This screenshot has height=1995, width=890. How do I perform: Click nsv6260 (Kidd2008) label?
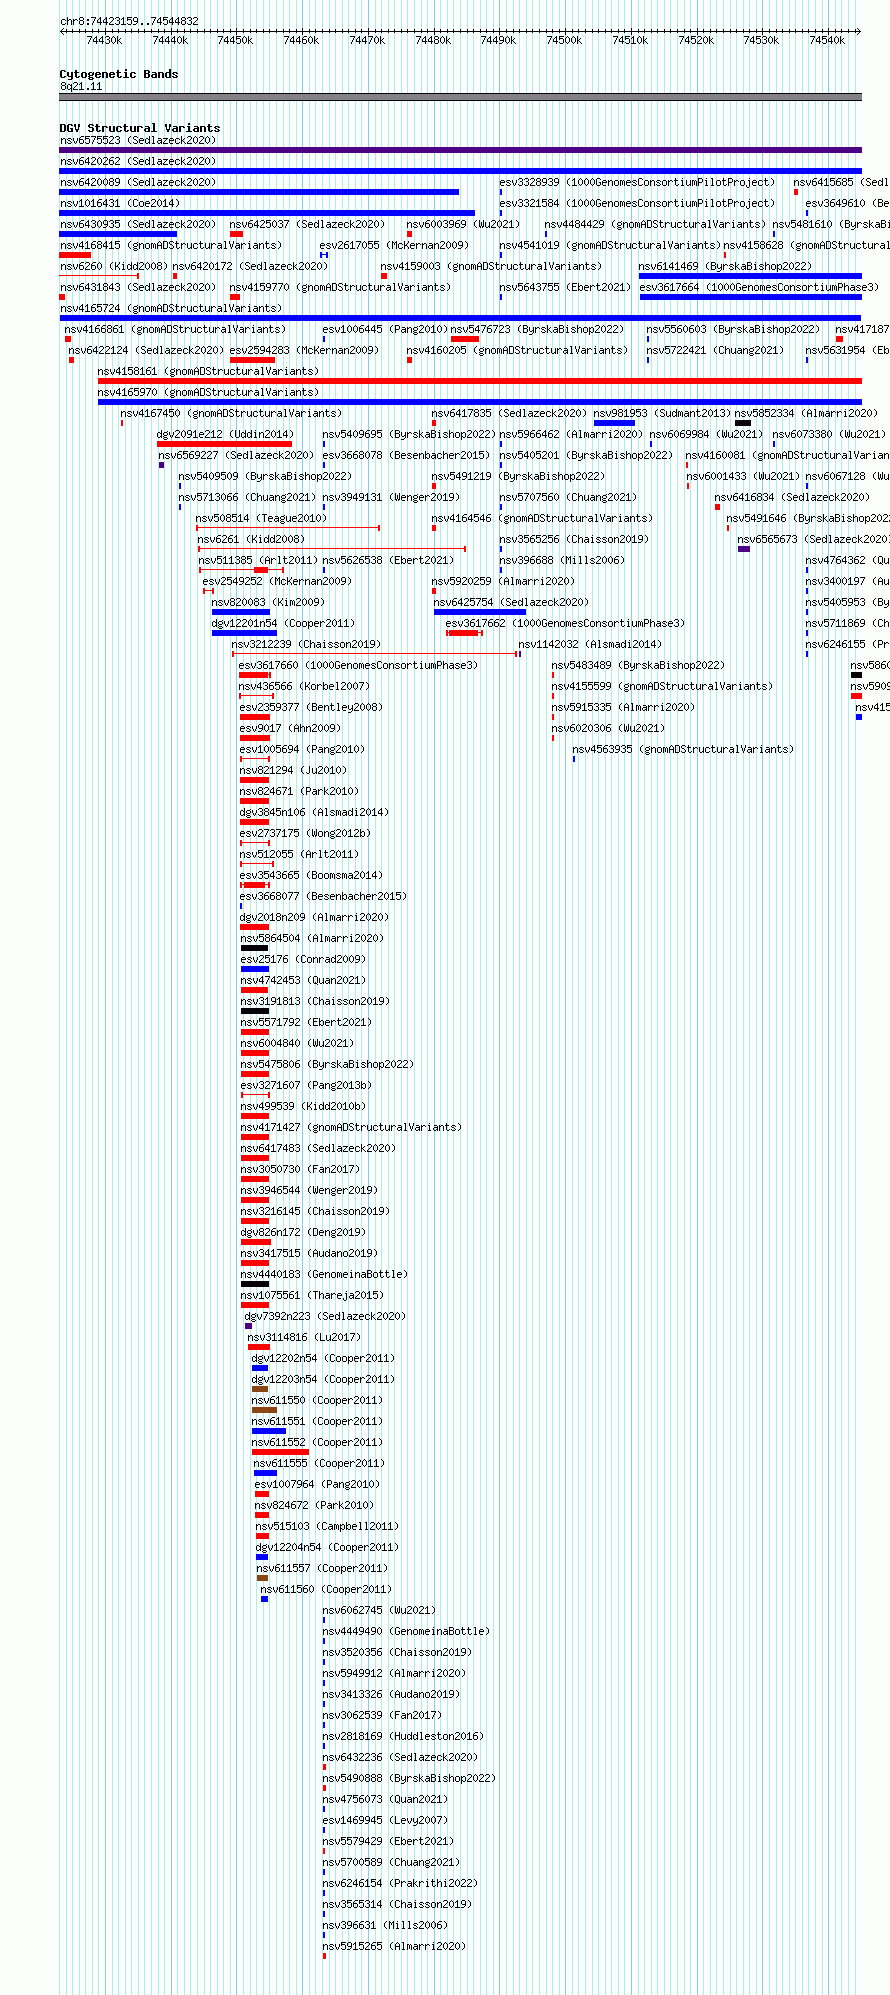114,266
